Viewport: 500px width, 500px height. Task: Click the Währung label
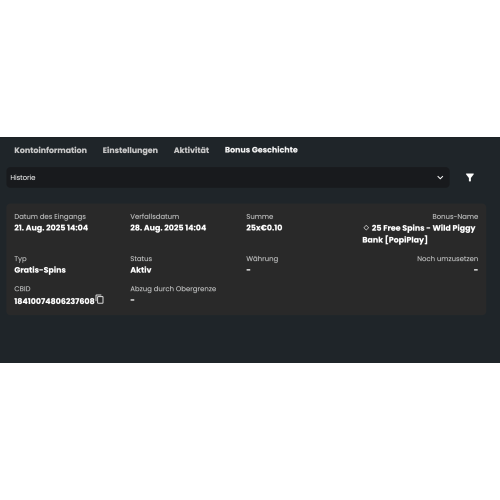coord(262,259)
